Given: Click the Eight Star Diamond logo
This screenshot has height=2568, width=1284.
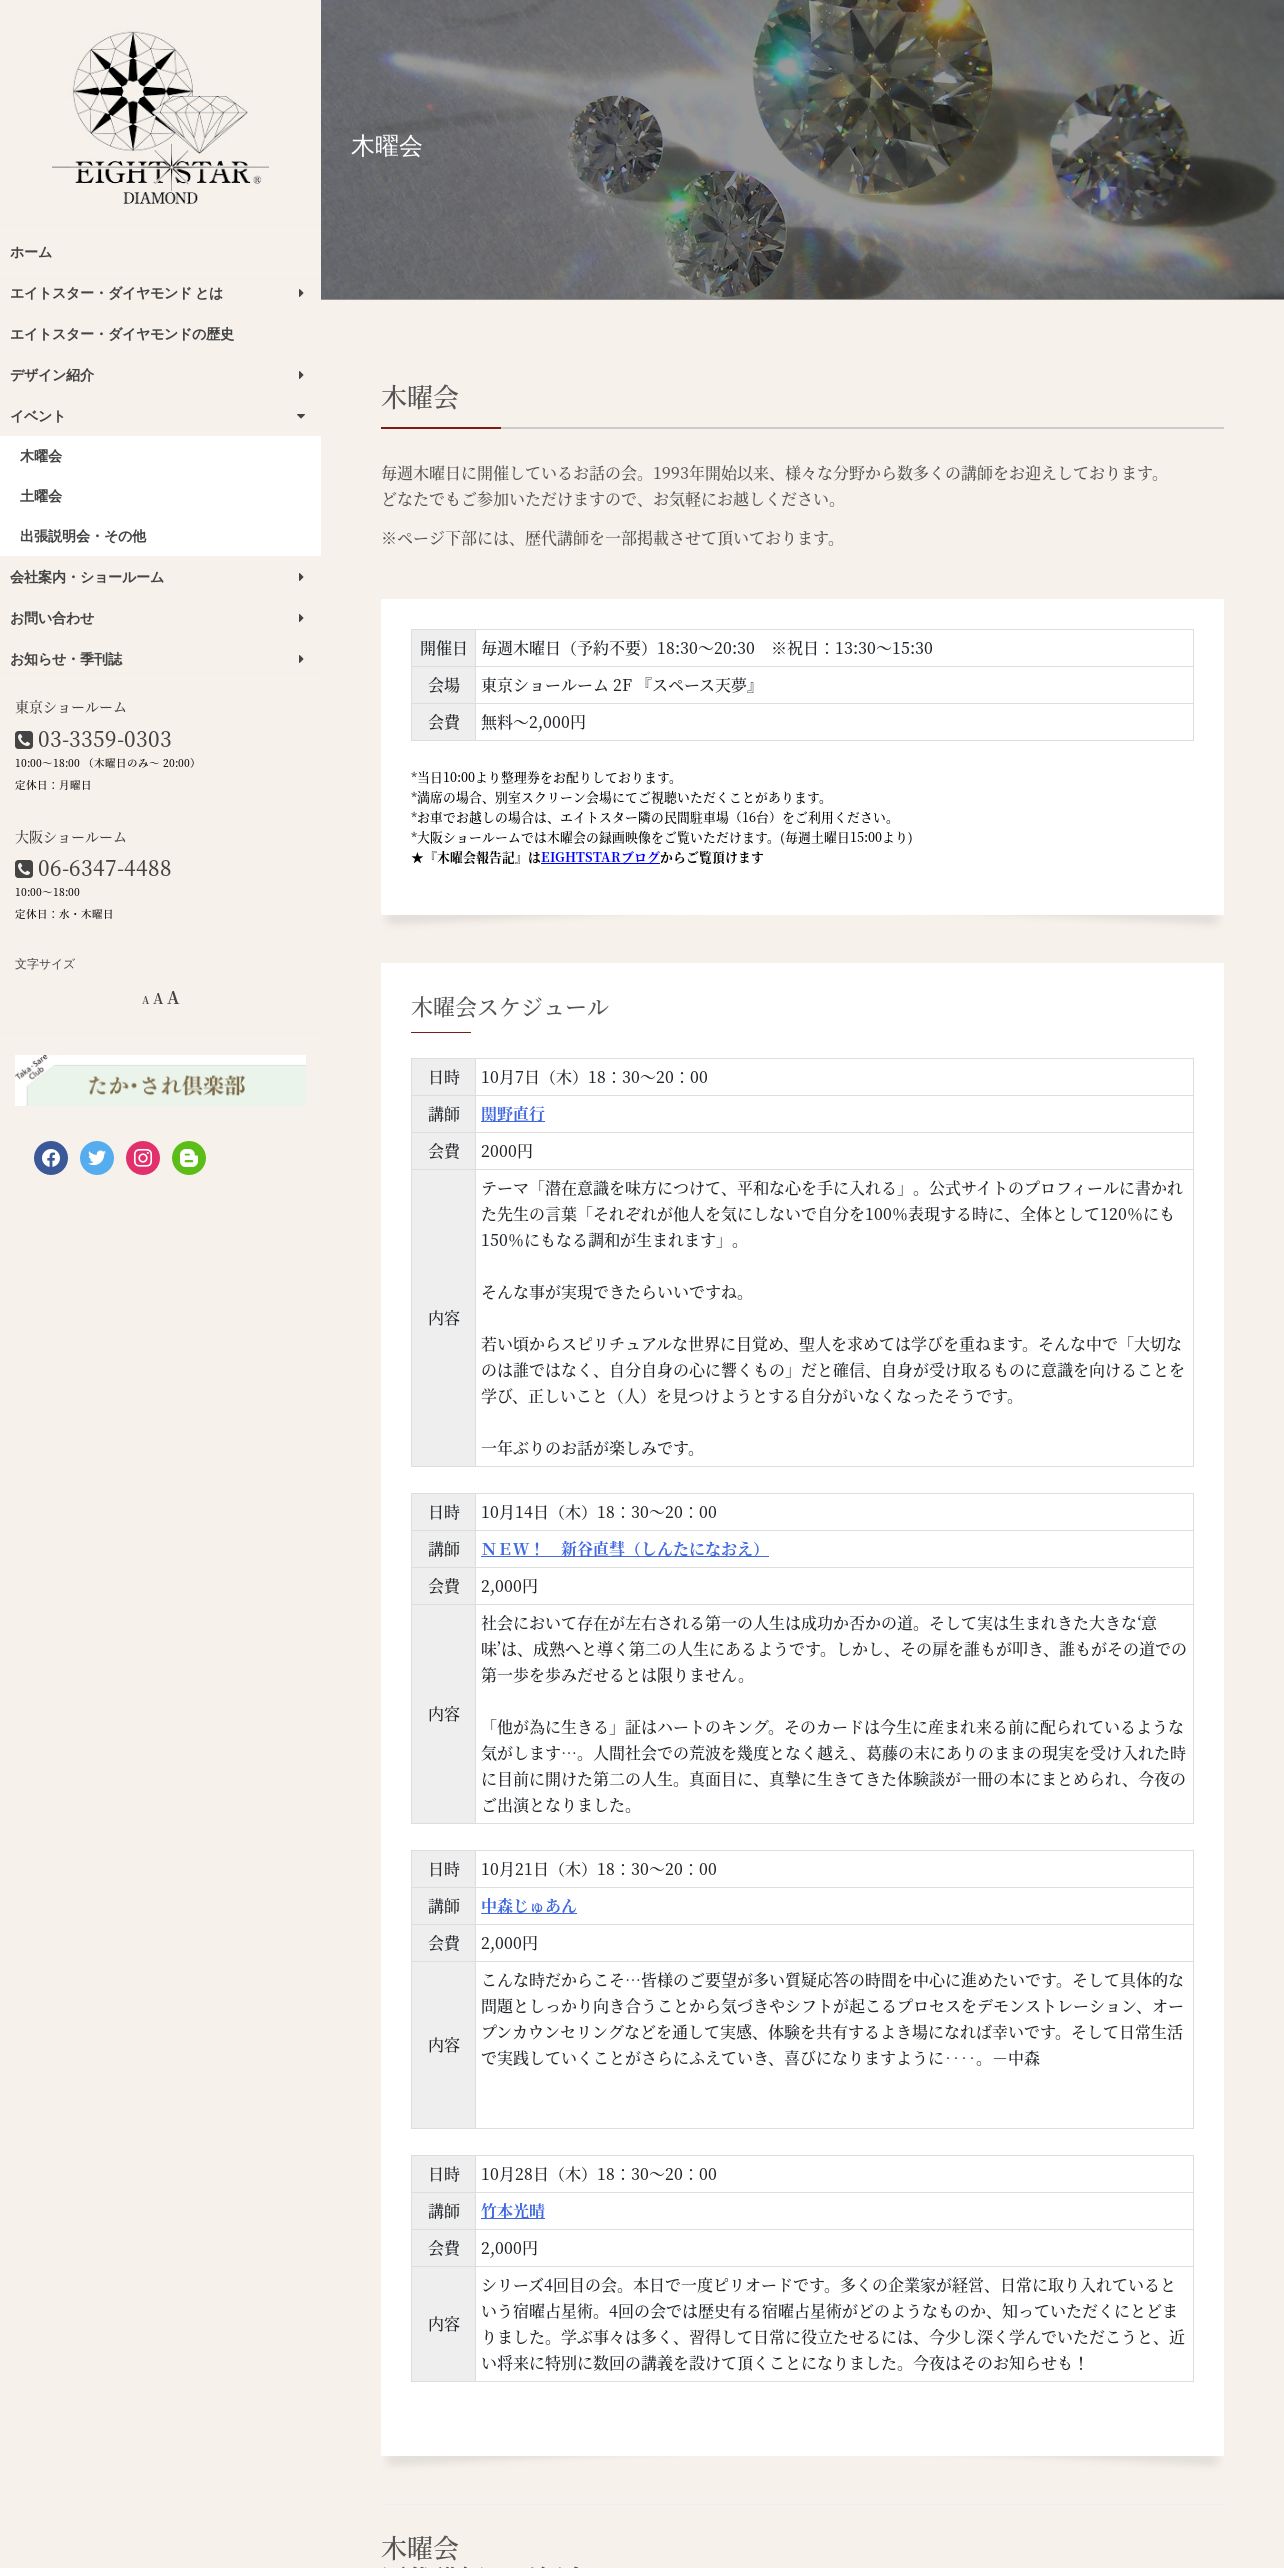Looking at the screenshot, I should (160, 118).
